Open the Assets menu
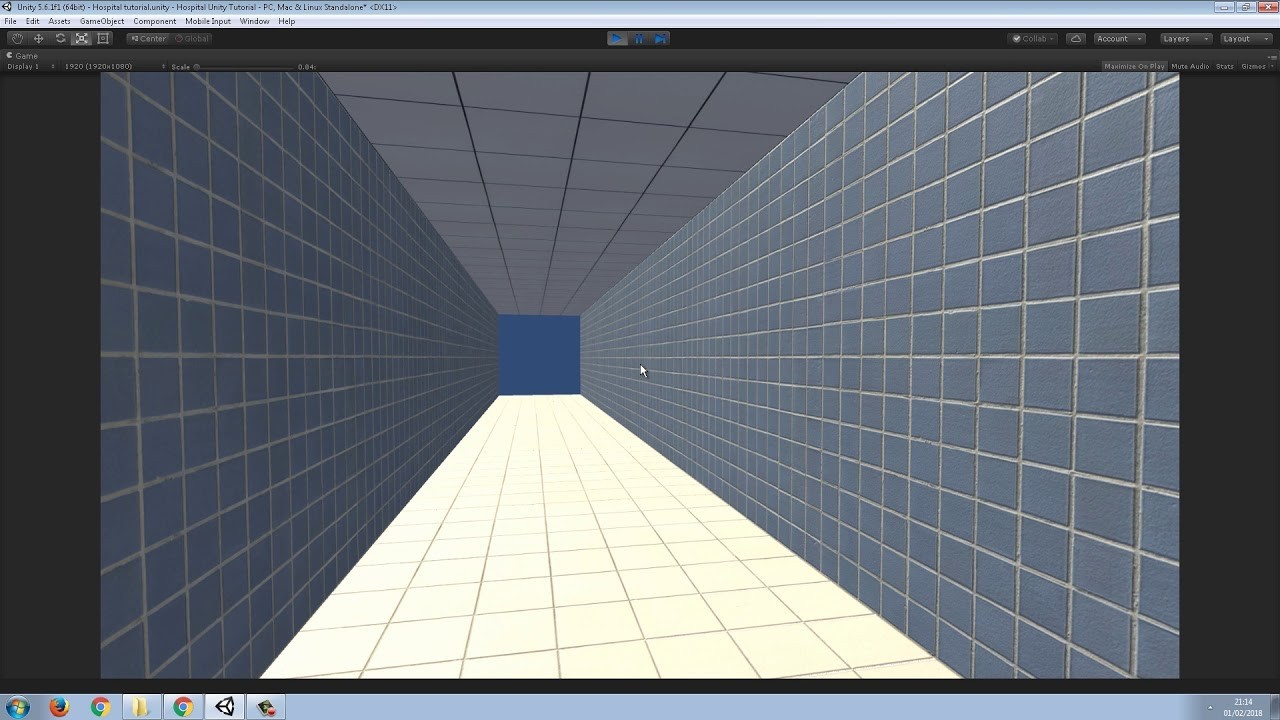 tap(59, 21)
